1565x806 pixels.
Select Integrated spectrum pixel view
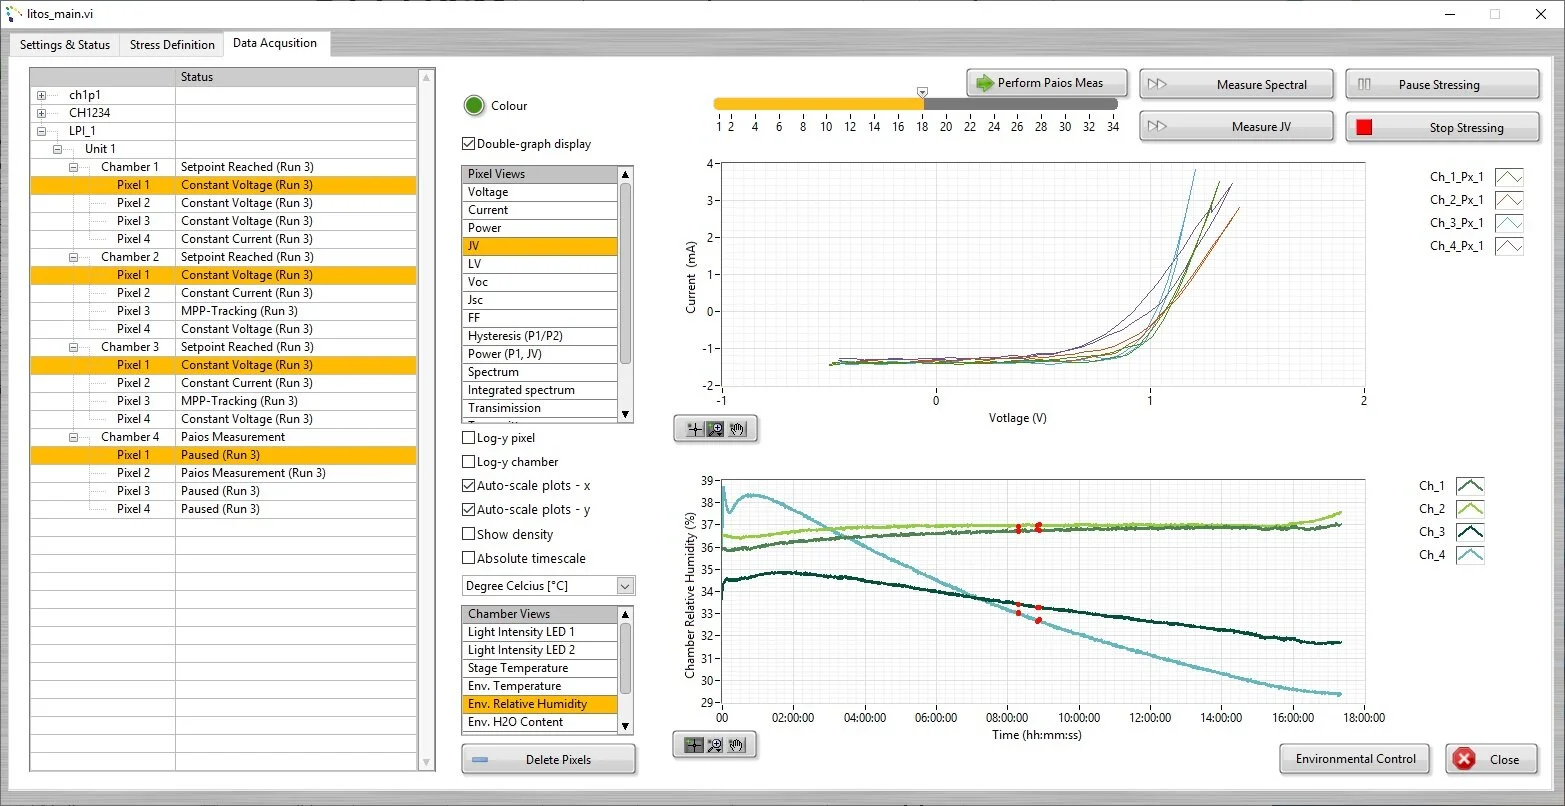click(540, 390)
